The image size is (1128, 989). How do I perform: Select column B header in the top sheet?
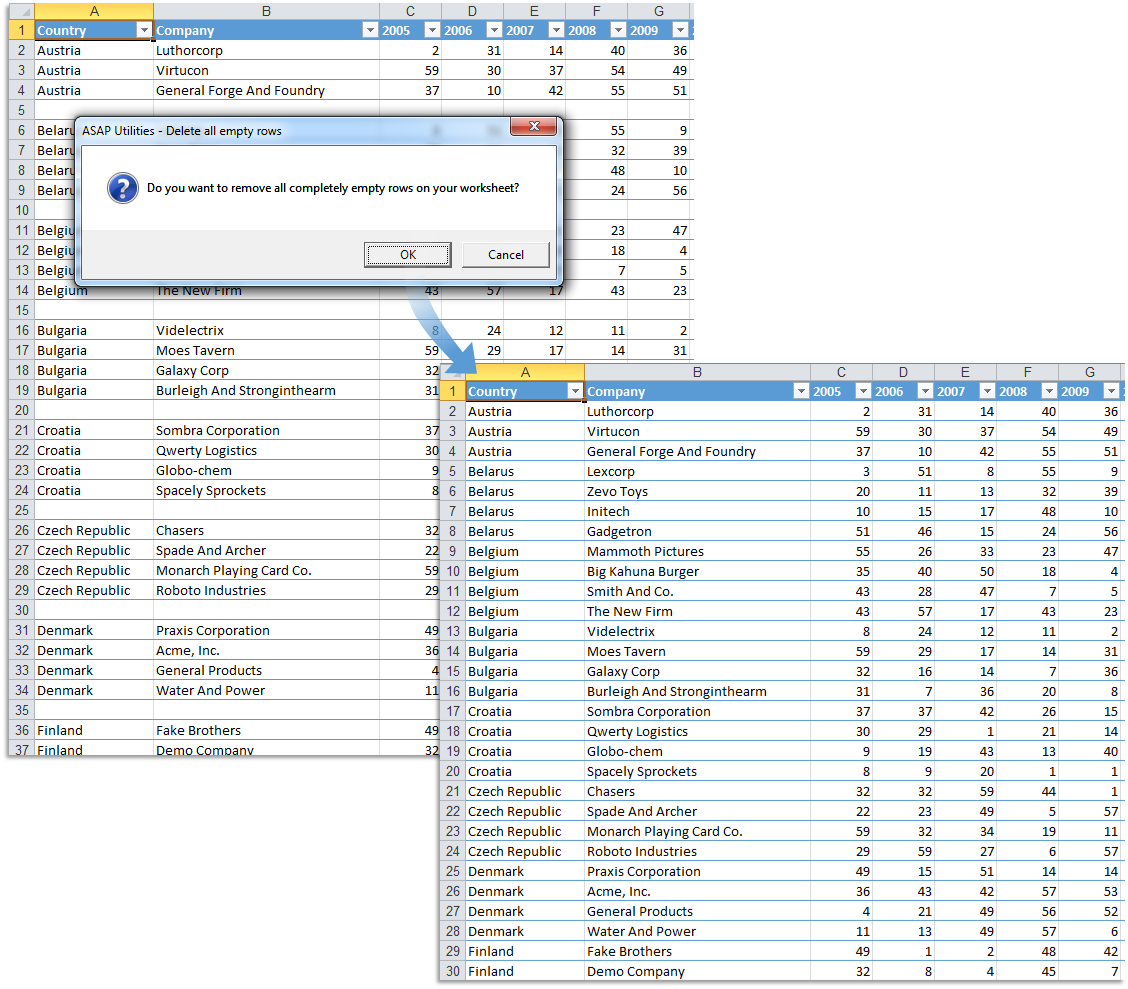[x=266, y=12]
